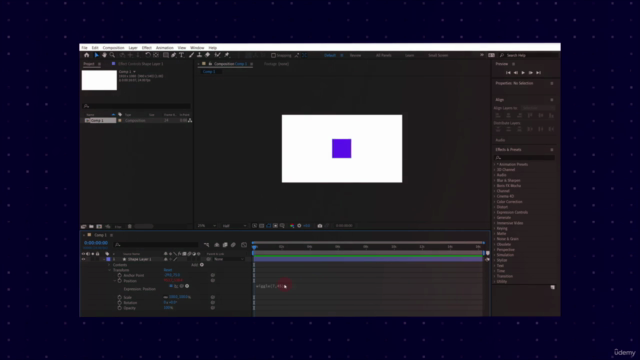This screenshot has height=360, width=640.
Task: Expand the Color Correction effects category
Action: [495, 202]
